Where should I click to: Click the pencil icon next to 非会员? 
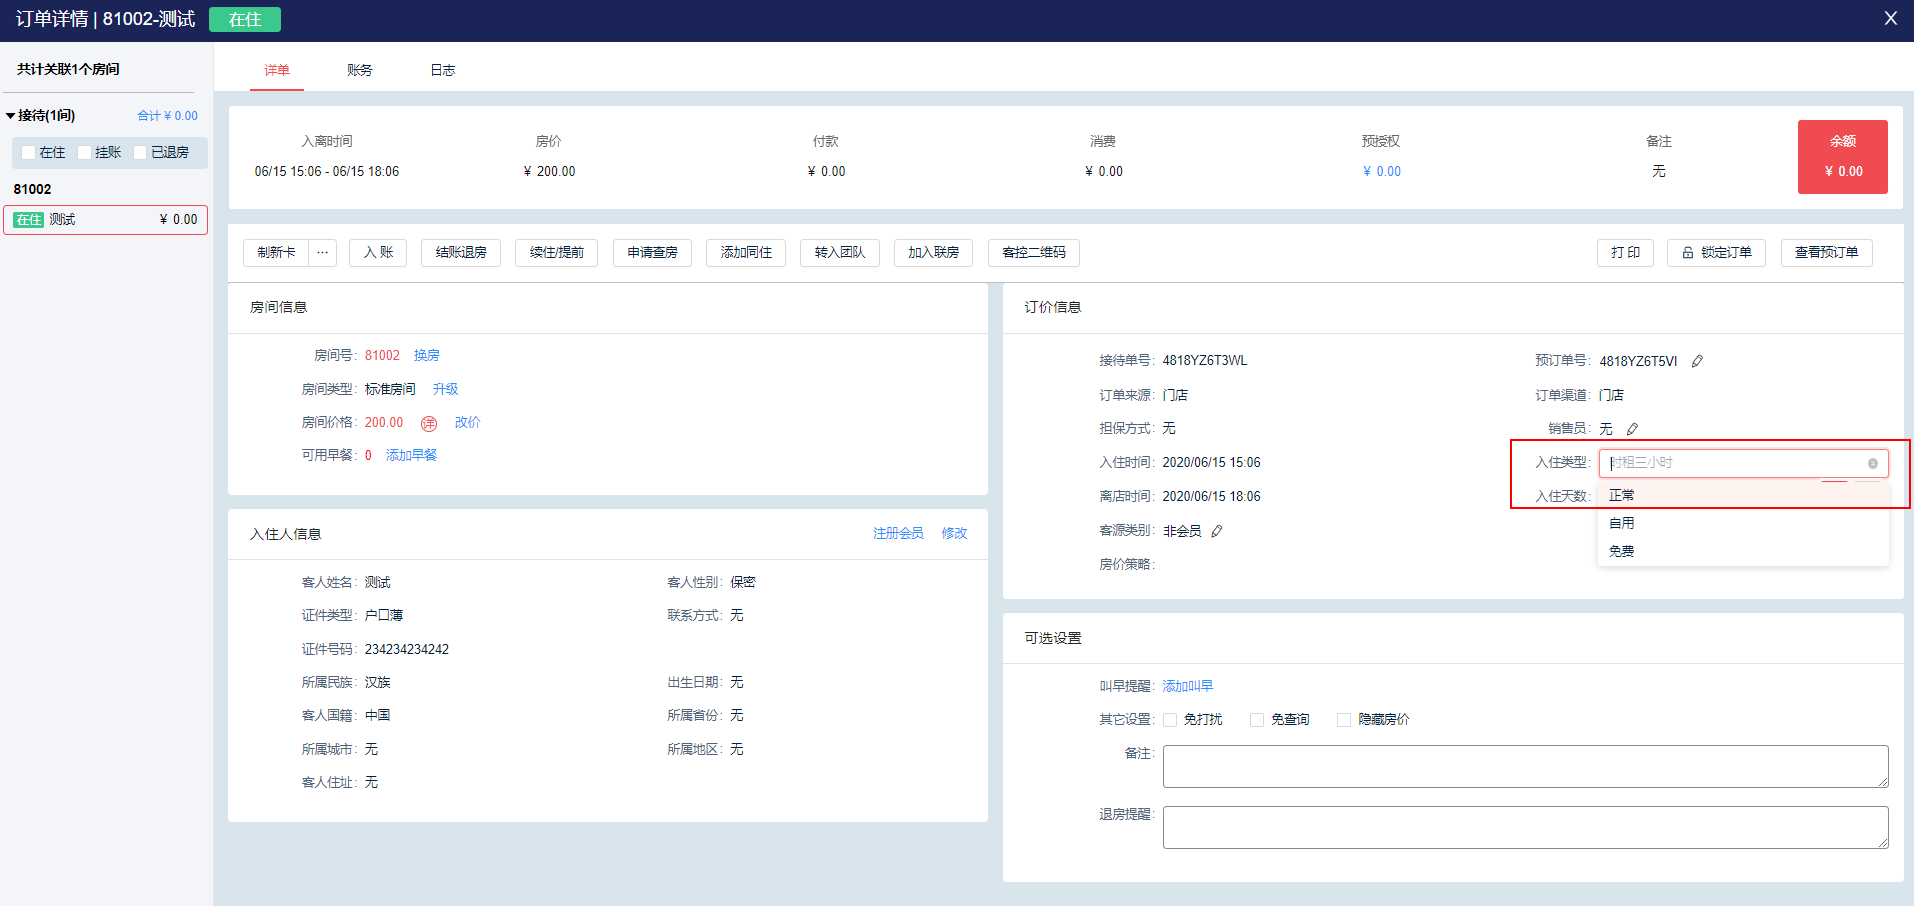pos(1217,531)
